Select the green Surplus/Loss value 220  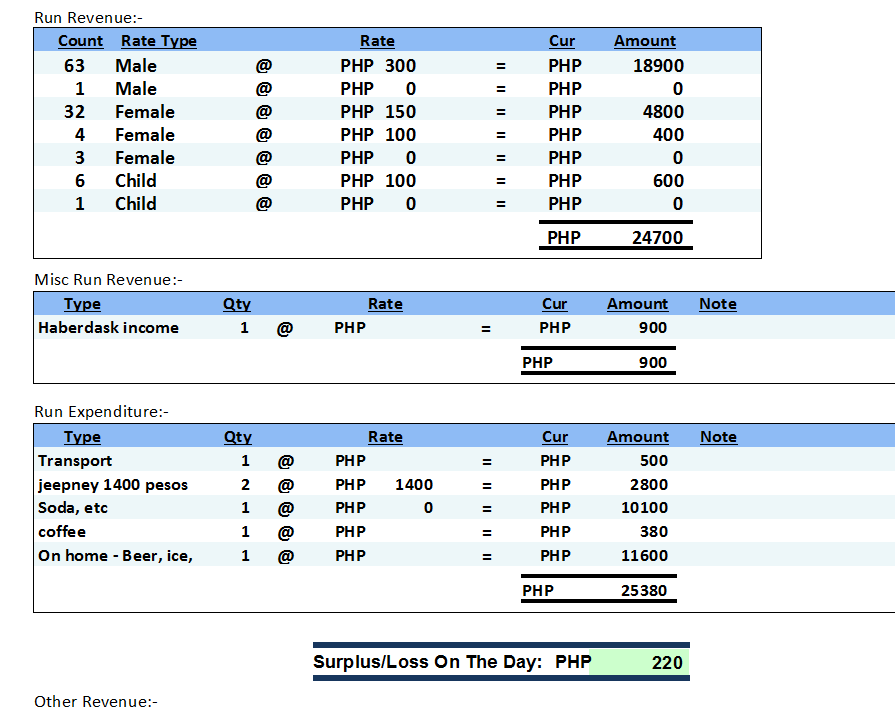click(666, 662)
